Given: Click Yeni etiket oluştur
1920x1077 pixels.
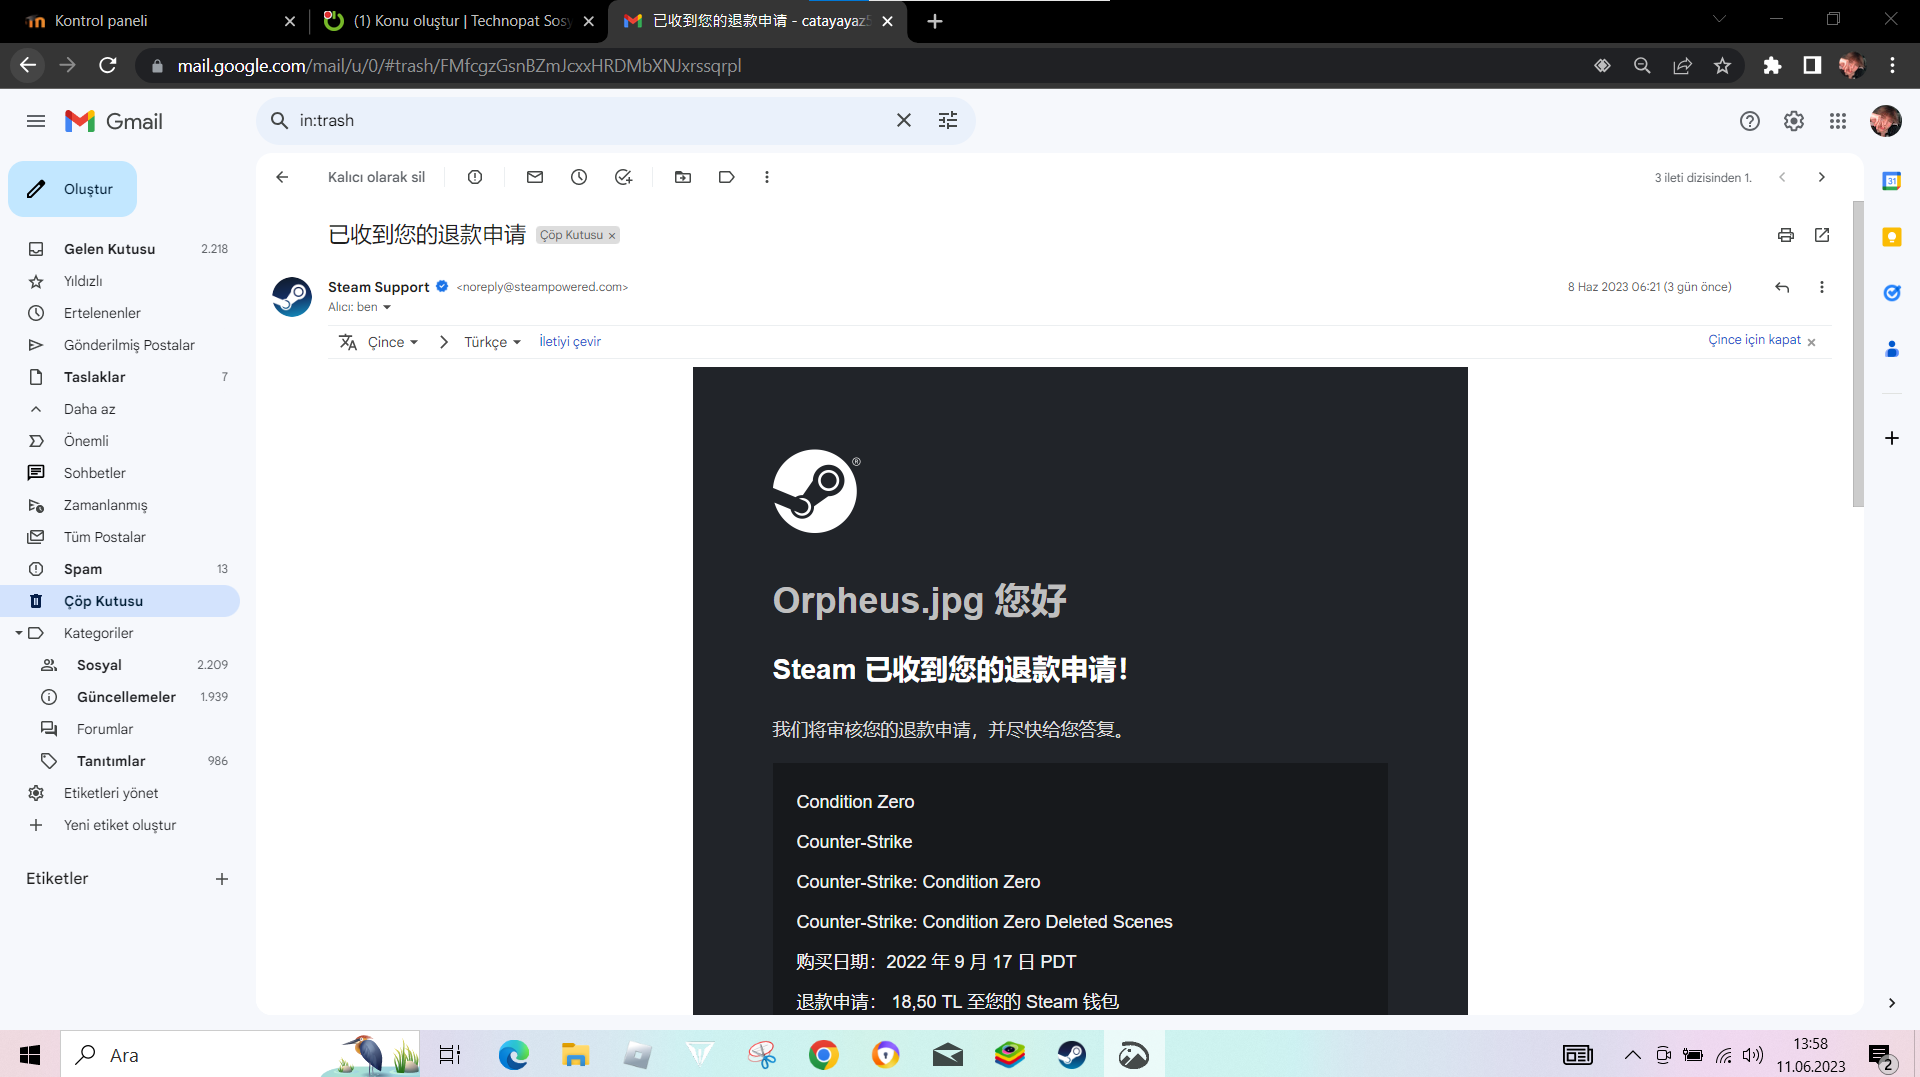Looking at the screenshot, I should (x=120, y=825).
